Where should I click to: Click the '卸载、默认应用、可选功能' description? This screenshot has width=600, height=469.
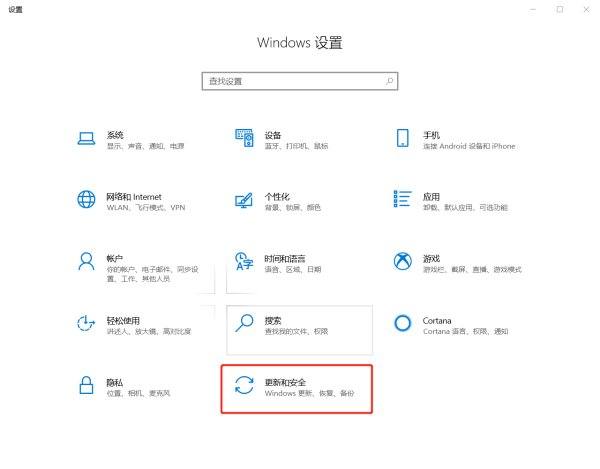tap(465, 207)
